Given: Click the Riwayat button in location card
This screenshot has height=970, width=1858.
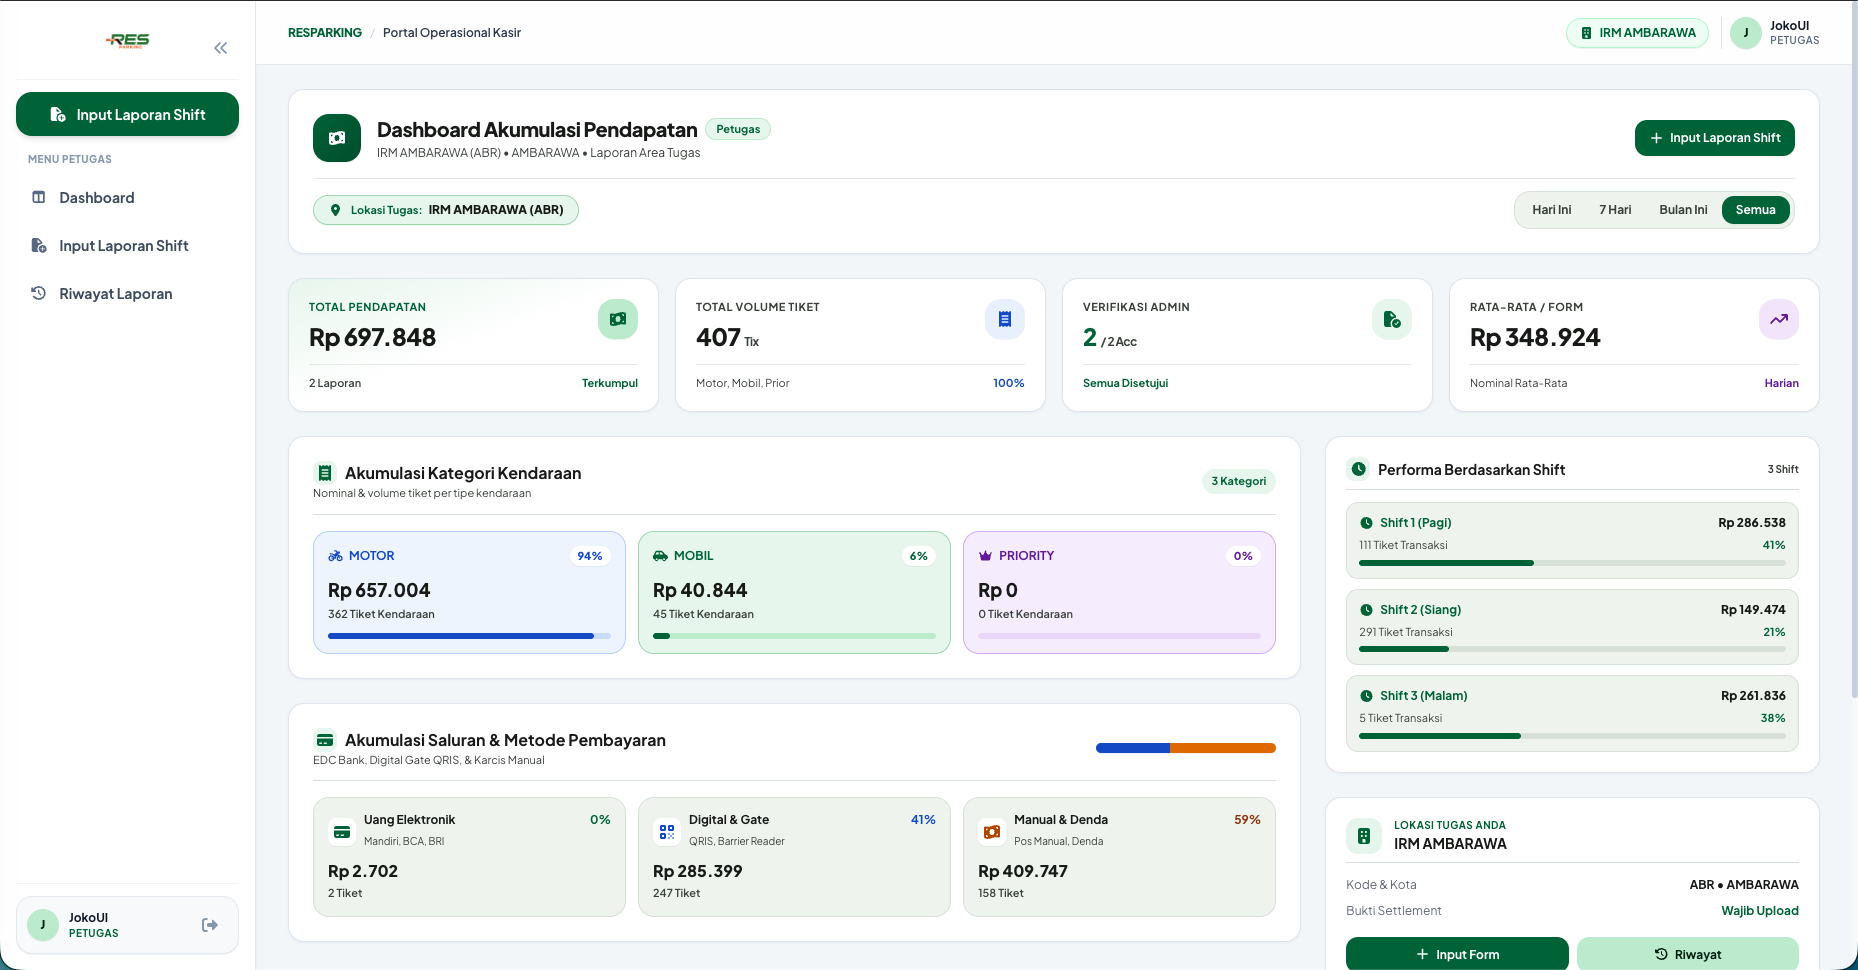Looking at the screenshot, I should point(1688,954).
